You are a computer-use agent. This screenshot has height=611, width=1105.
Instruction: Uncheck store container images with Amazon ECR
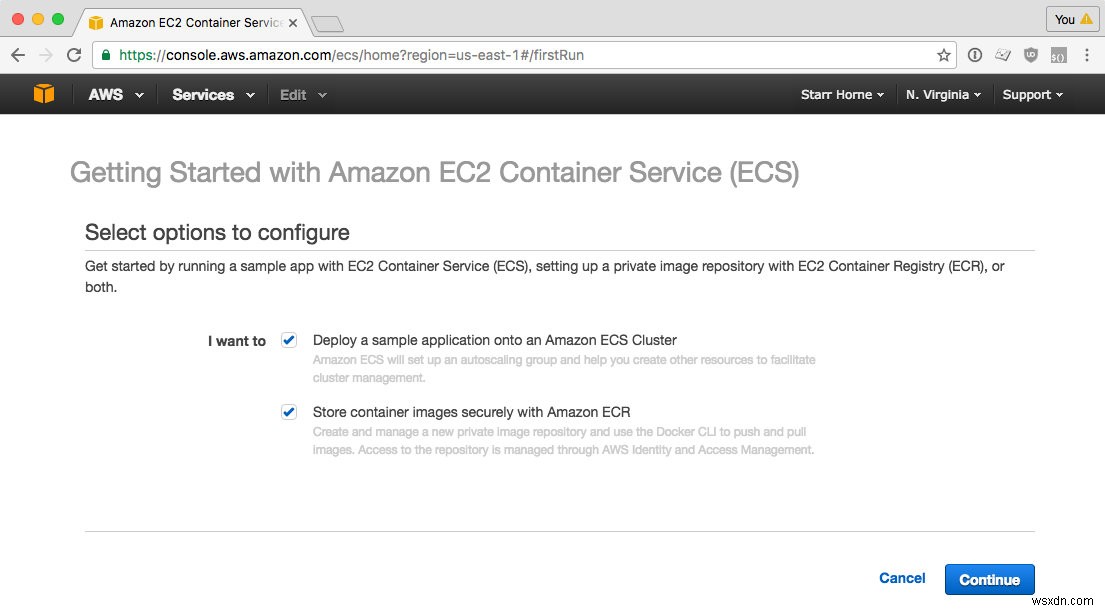click(288, 412)
